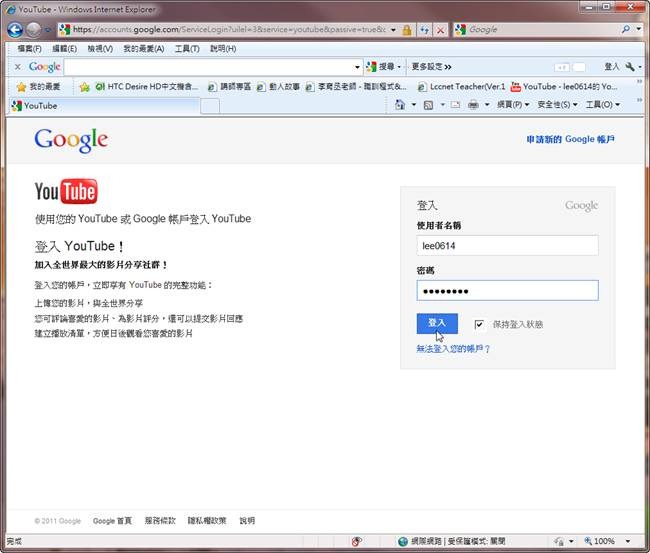
Task: Go back with the browser Back arrow
Action: point(15,29)
